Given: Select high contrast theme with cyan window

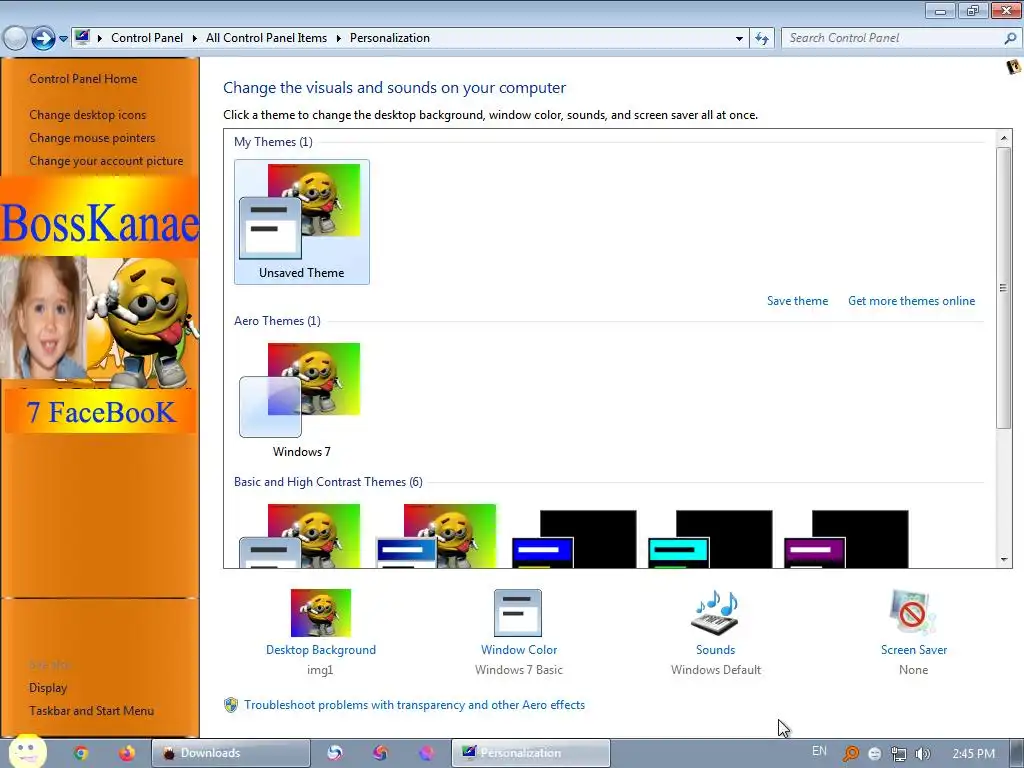Looking at the screenshot, I should pyautogui.click(x=710, y=539).
